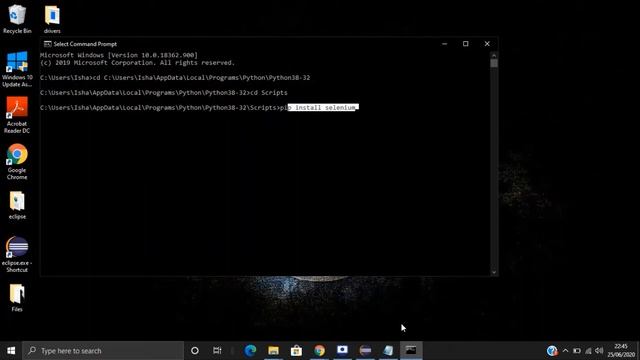Screen dimensions: 640x360
Task: Click Command Prompt title bar icon
Action: click(47, 44)
